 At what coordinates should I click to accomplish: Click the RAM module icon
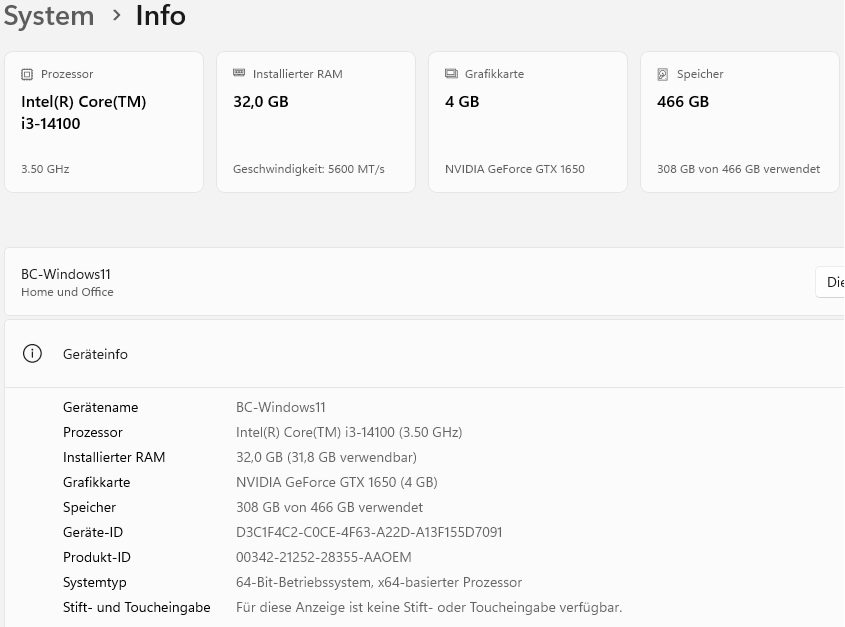coord(239,73)
